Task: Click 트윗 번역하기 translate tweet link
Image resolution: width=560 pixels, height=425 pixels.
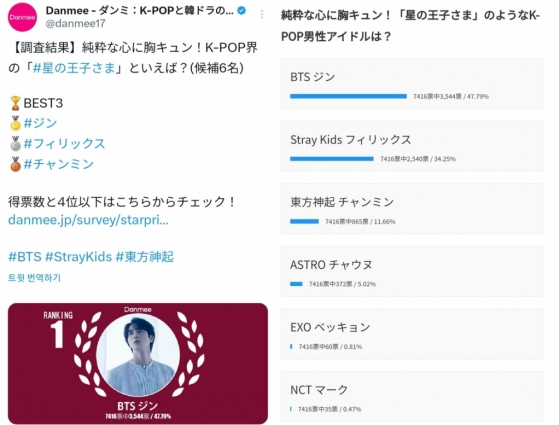Action: tap(34, 278)
